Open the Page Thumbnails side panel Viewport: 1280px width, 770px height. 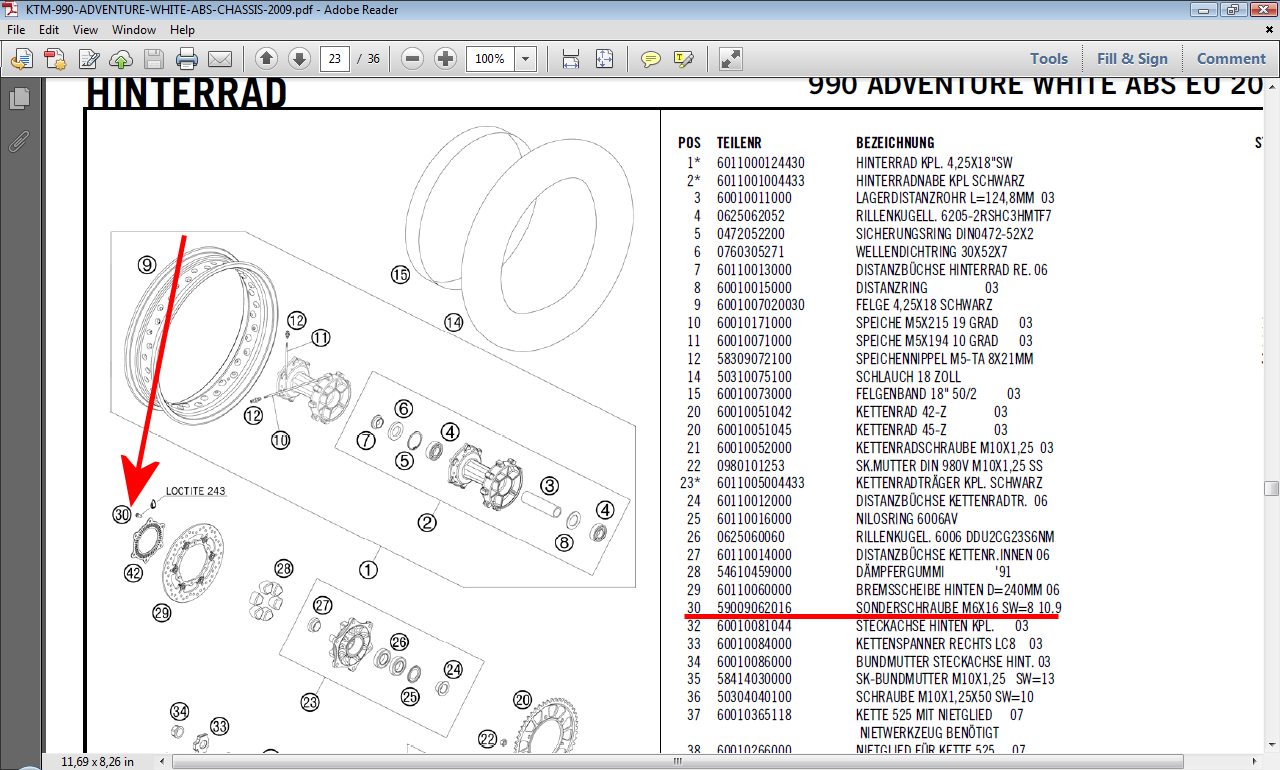[19, 99]
